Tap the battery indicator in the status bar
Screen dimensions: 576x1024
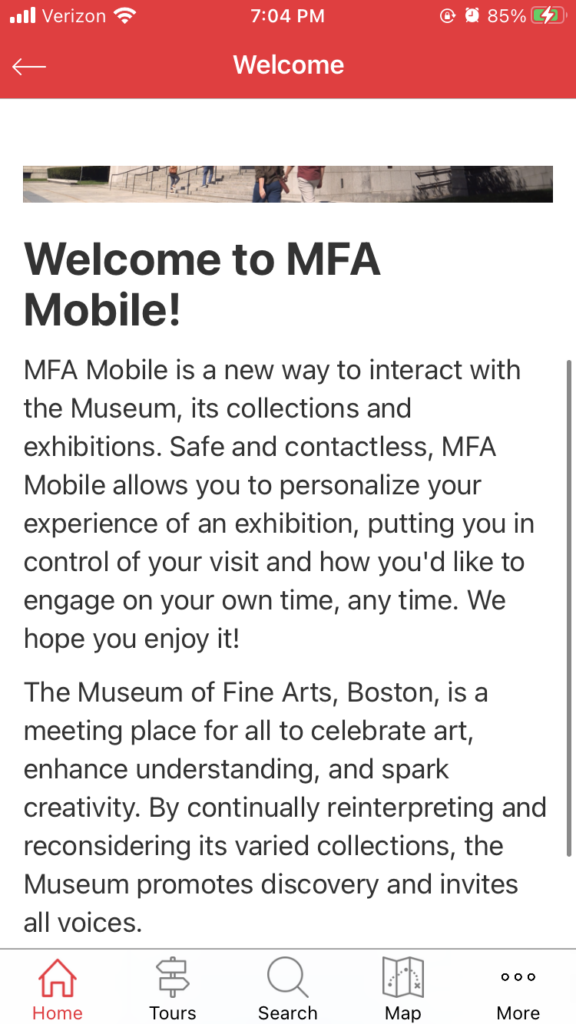point(547,16)
